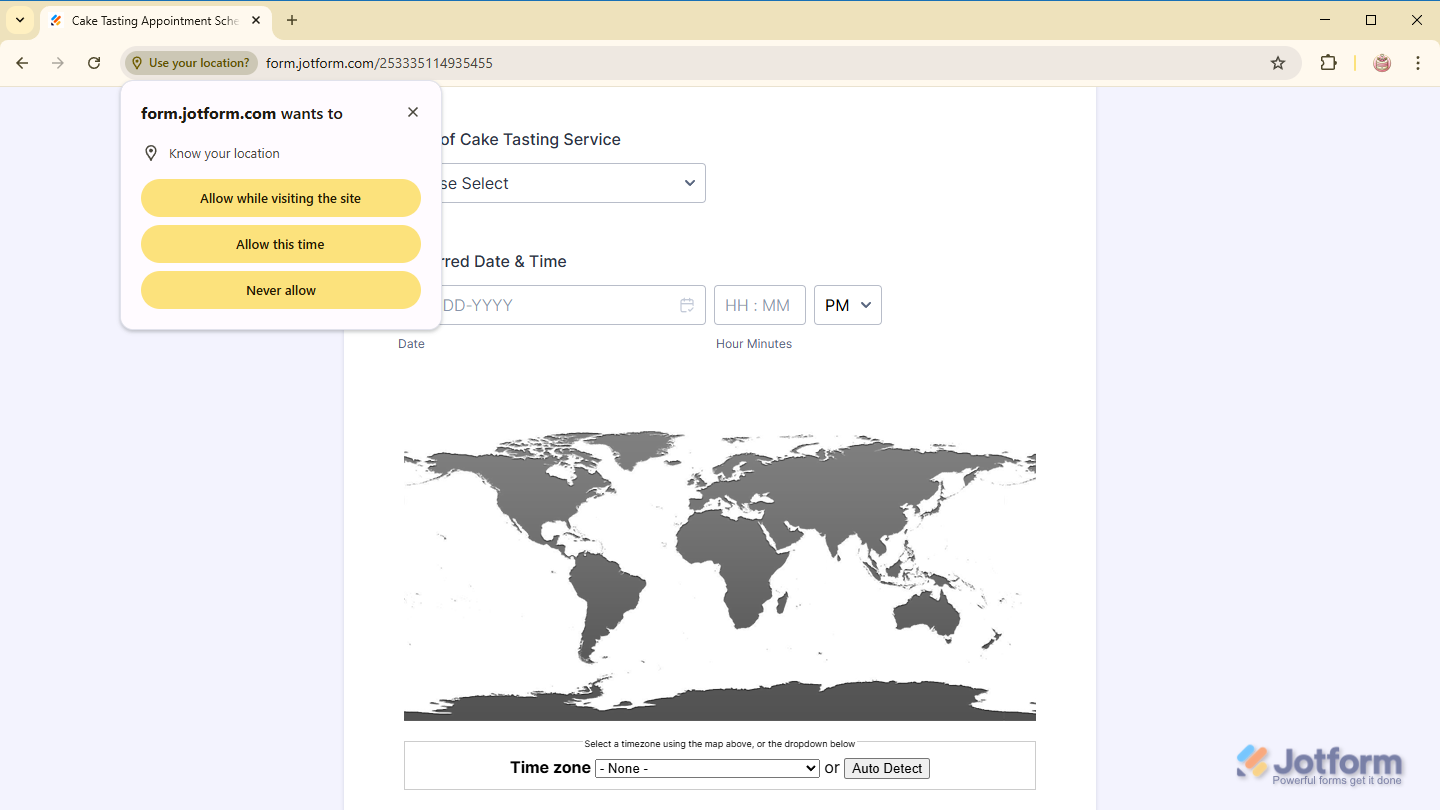This screenshot has height=810, width=1440.
Task: Open a new browser tab
Action: click(x=291, y=20)
